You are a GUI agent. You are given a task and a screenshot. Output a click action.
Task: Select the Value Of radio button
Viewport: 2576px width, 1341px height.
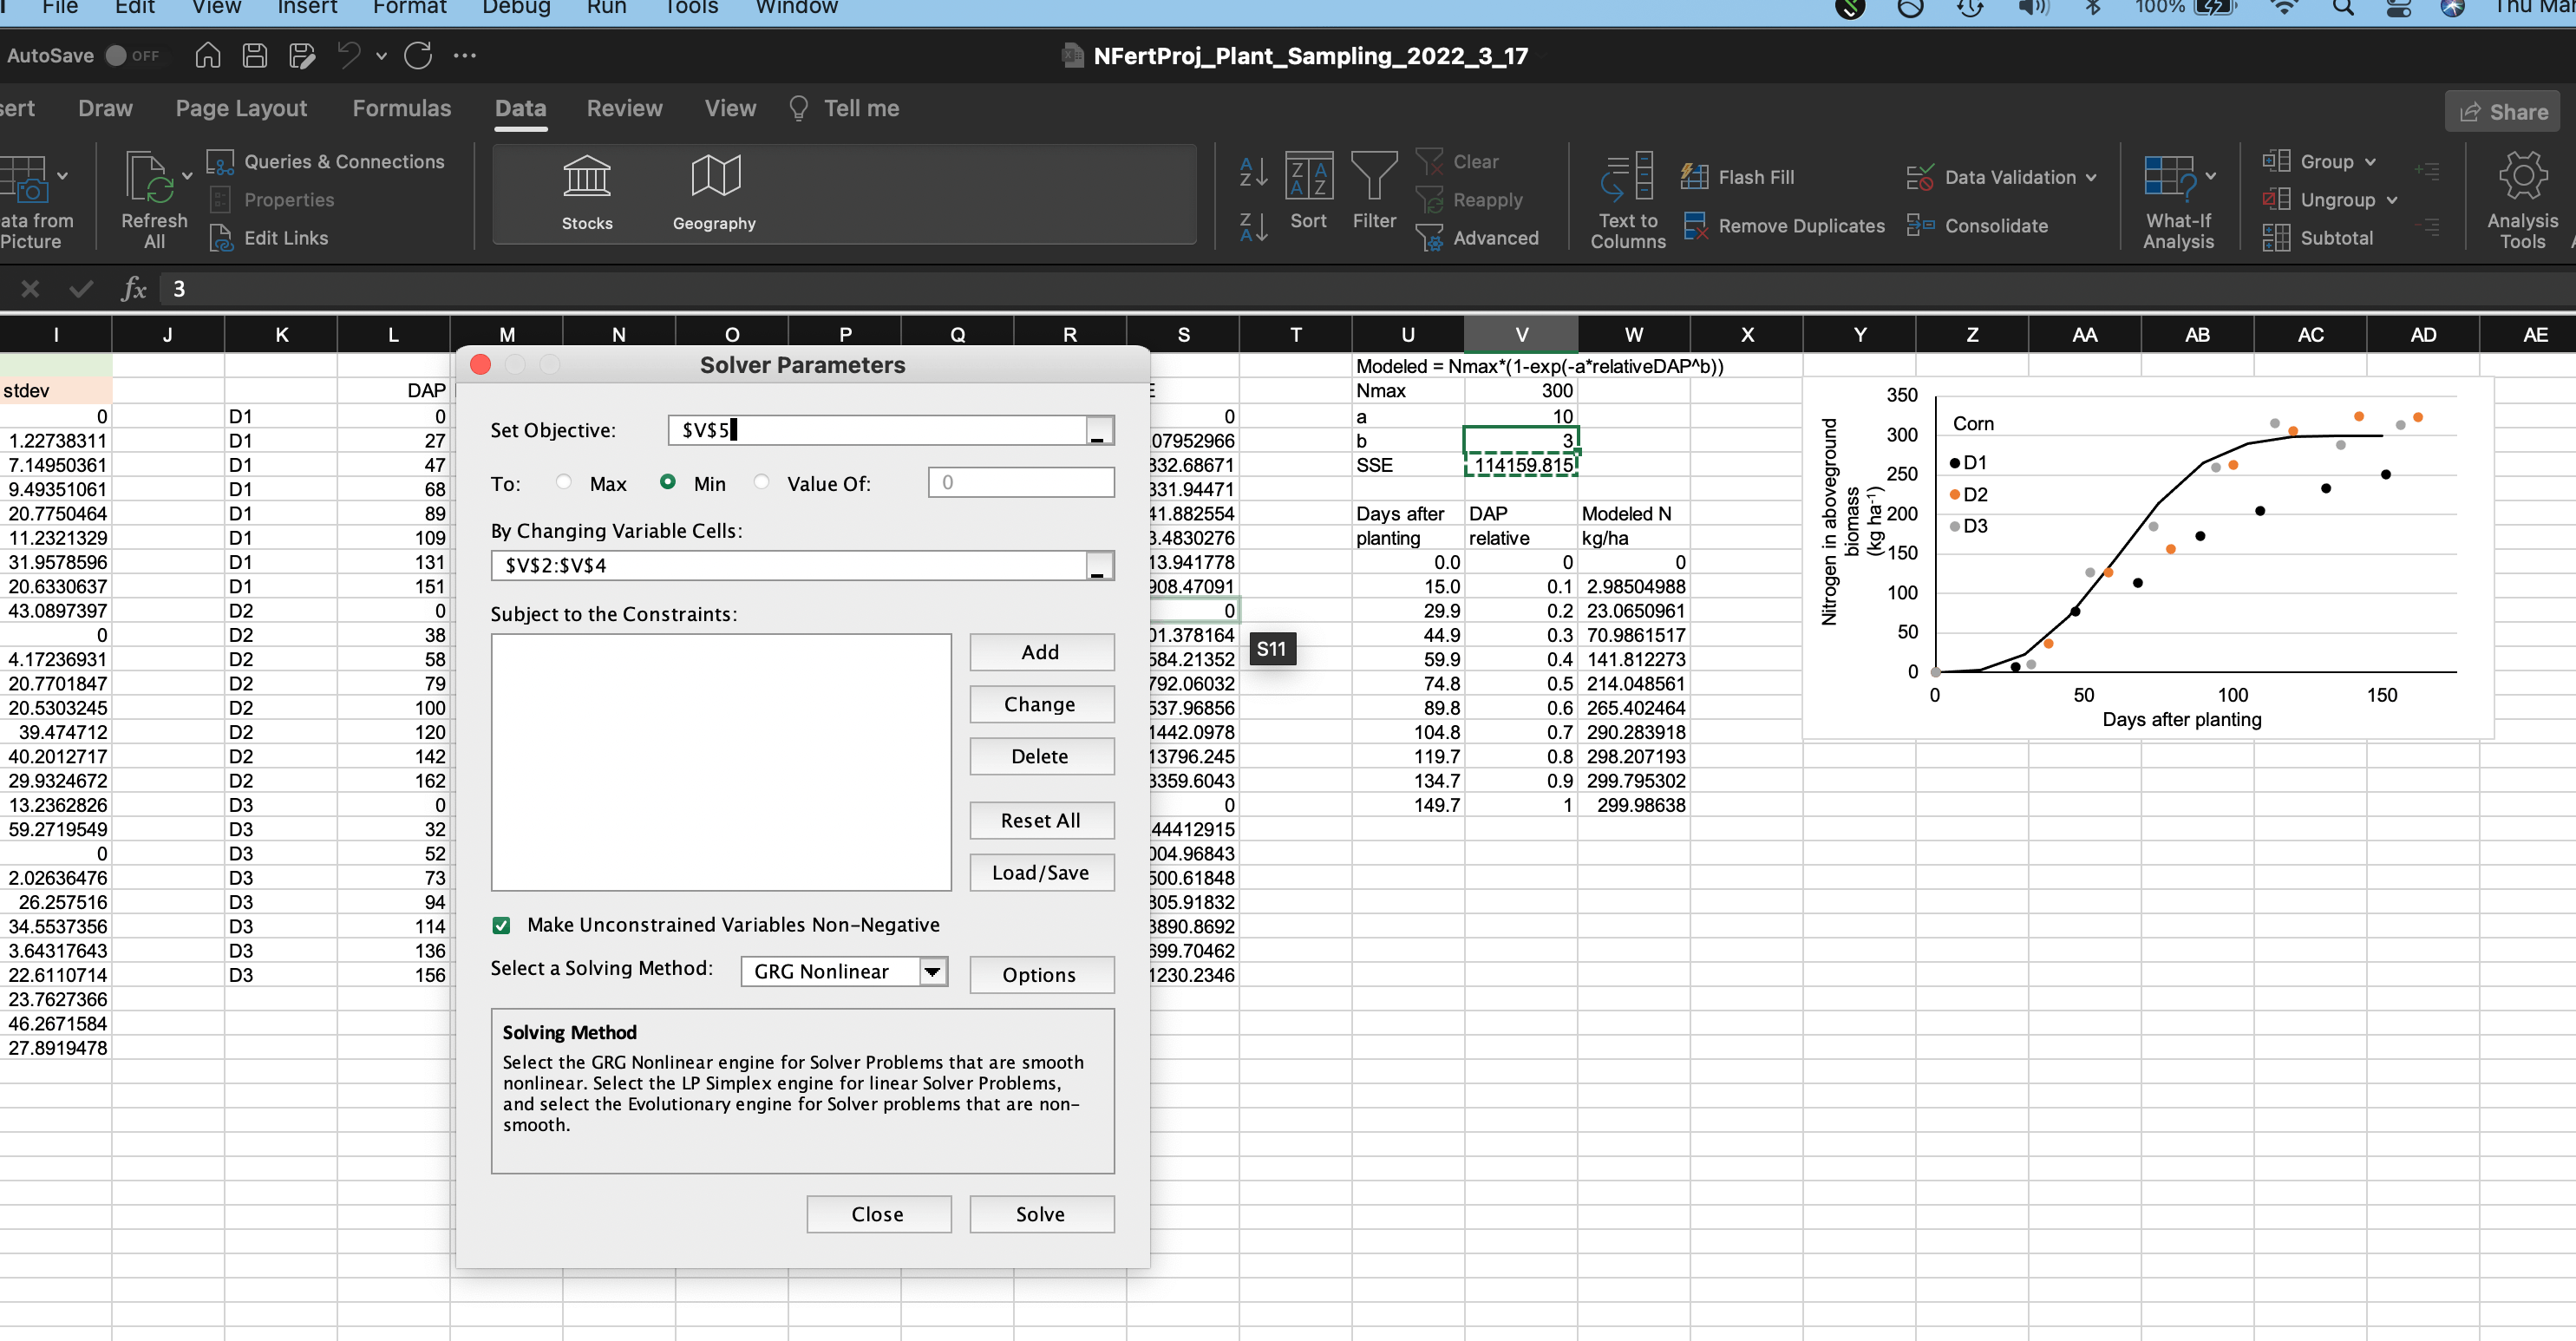tap(762, 482)
